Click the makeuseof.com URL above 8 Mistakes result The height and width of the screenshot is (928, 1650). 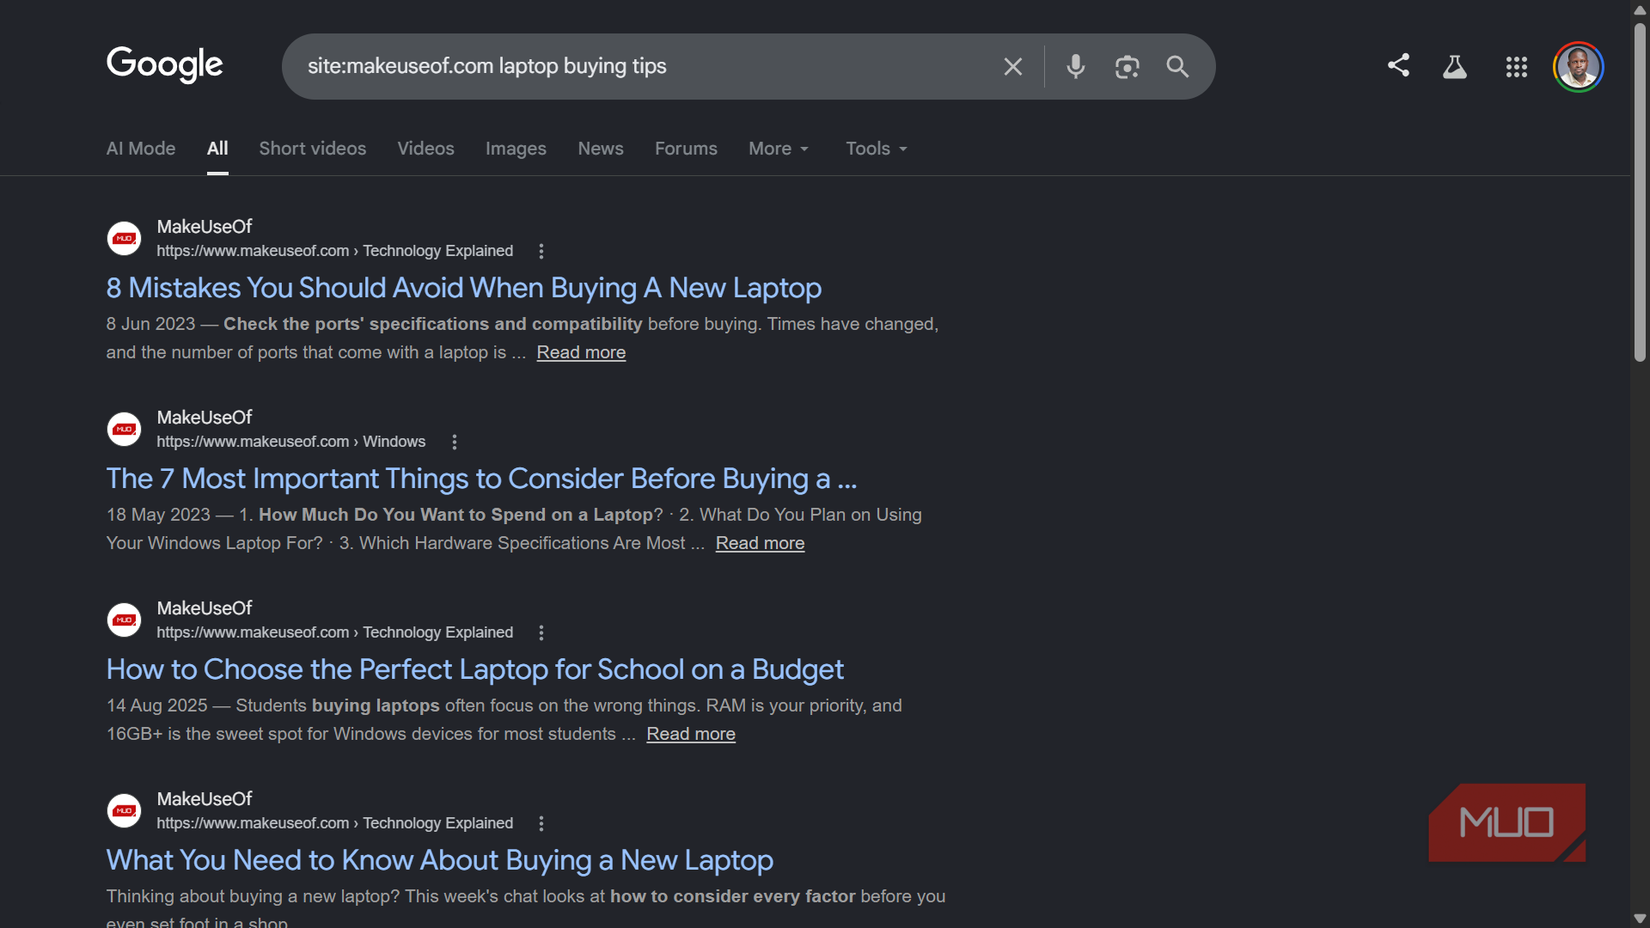click(x=335, y=251)
